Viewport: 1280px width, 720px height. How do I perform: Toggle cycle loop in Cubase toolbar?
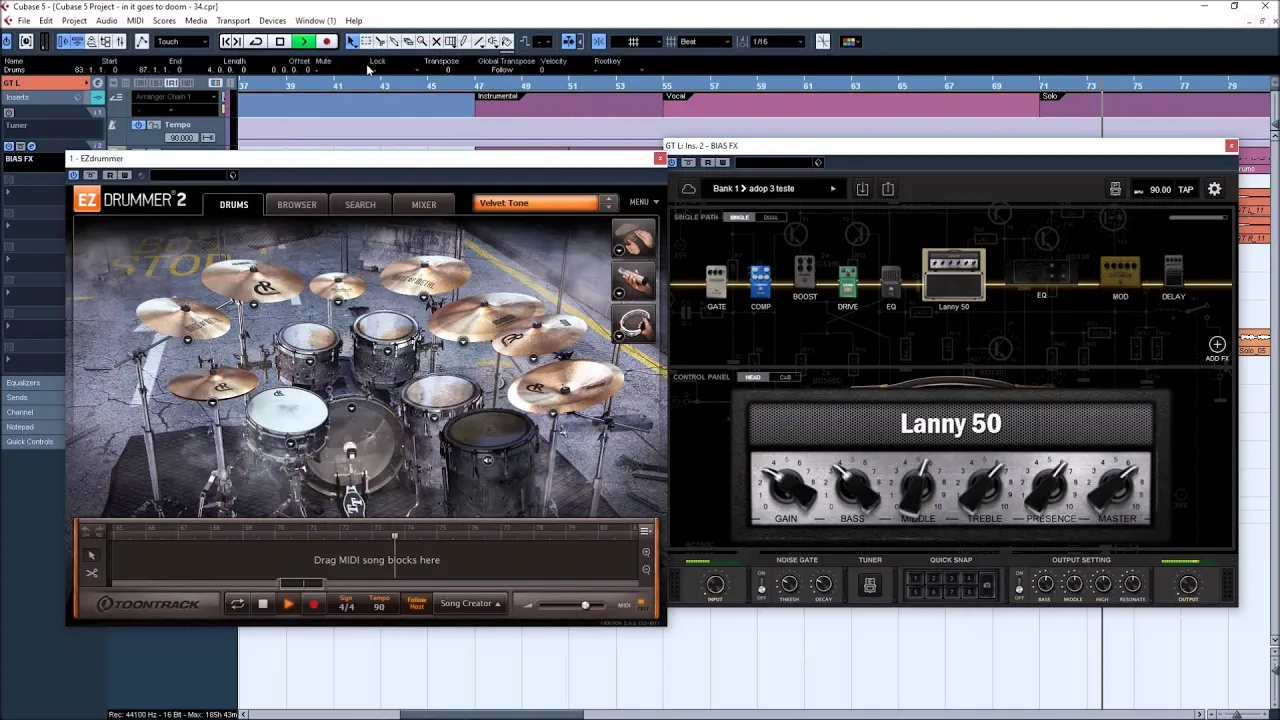point(256,42)
